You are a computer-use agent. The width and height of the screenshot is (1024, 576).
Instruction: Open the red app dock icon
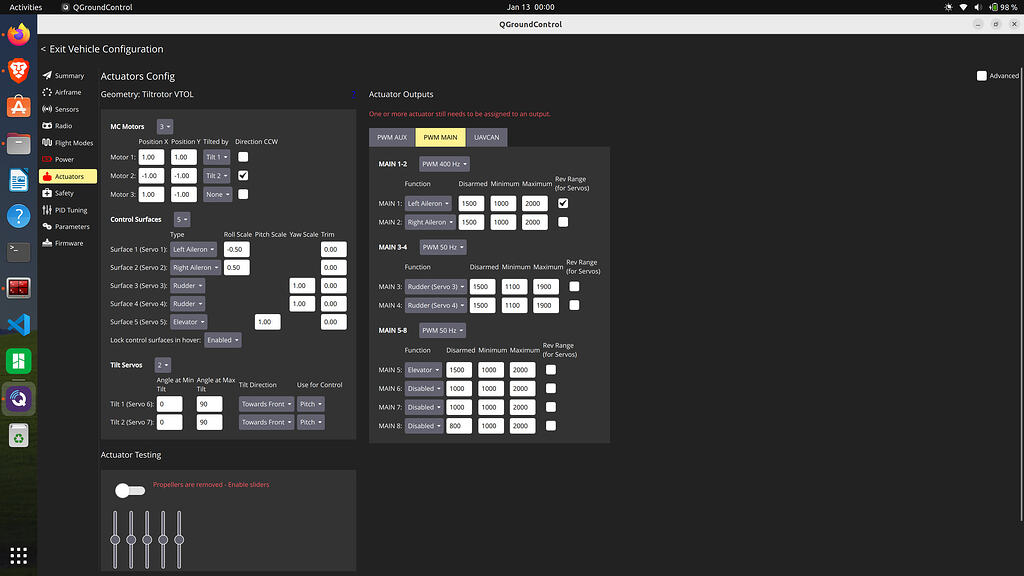click(18, 288)
